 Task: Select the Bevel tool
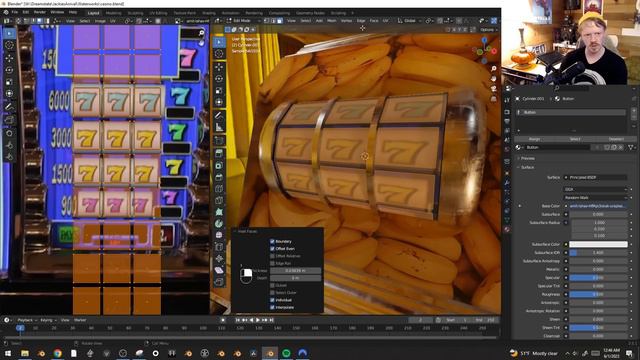pos(219,177)
